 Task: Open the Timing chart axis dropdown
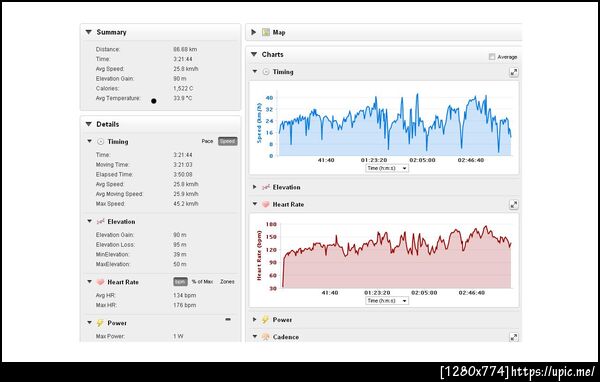point(387,168)
